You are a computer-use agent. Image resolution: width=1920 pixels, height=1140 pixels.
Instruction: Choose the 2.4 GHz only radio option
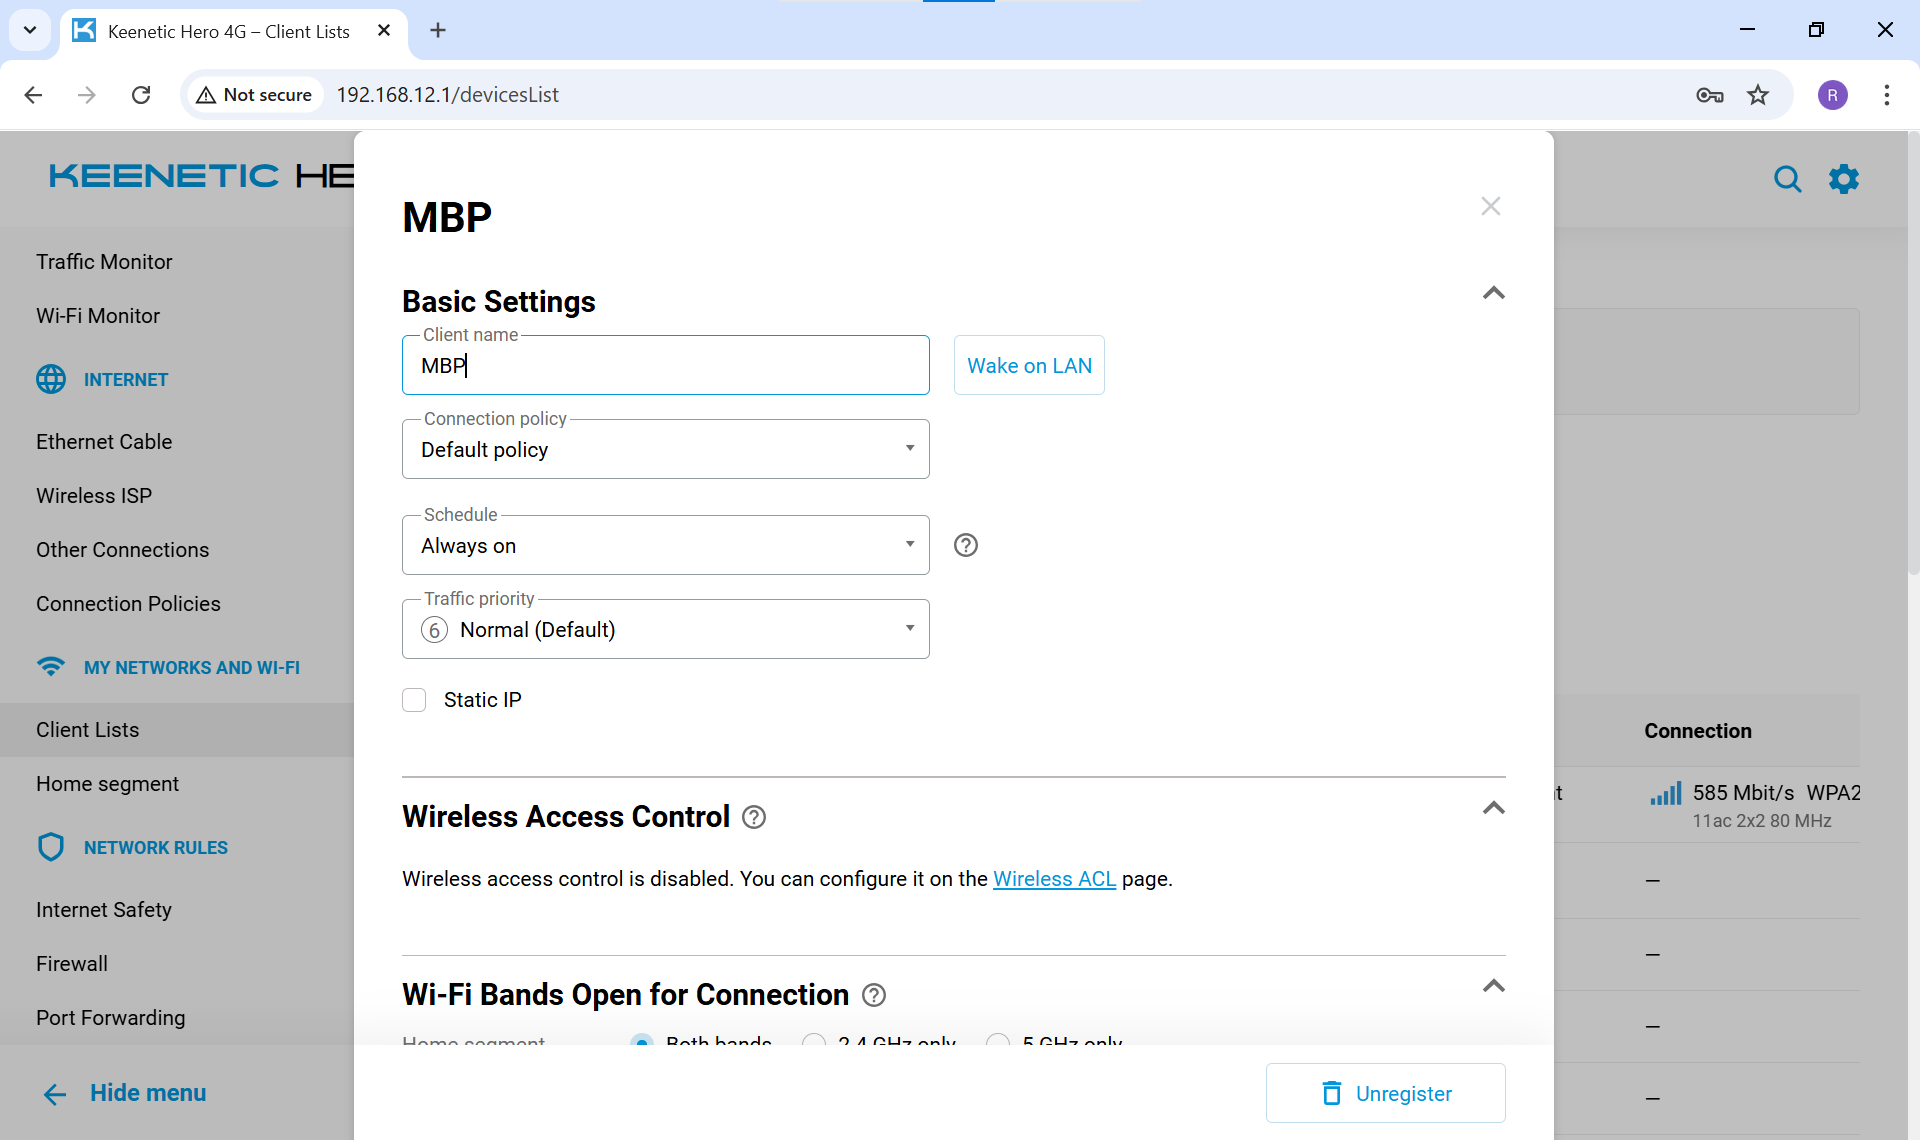pyautogui.click(x=814, y=1041)
